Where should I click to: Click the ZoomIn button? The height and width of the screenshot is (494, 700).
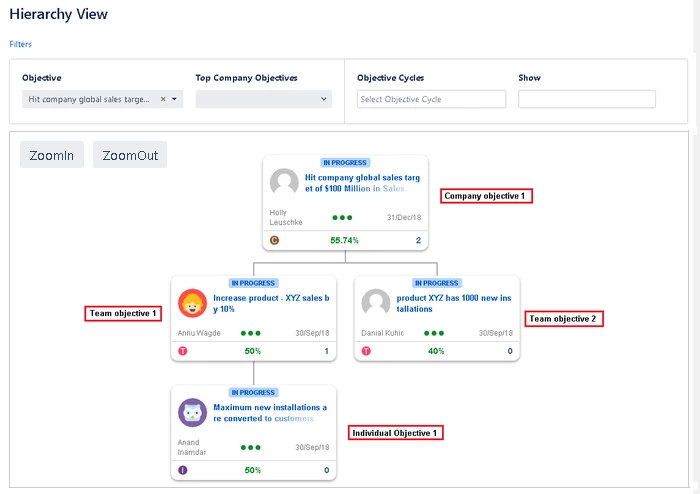(x=52, y=155)
